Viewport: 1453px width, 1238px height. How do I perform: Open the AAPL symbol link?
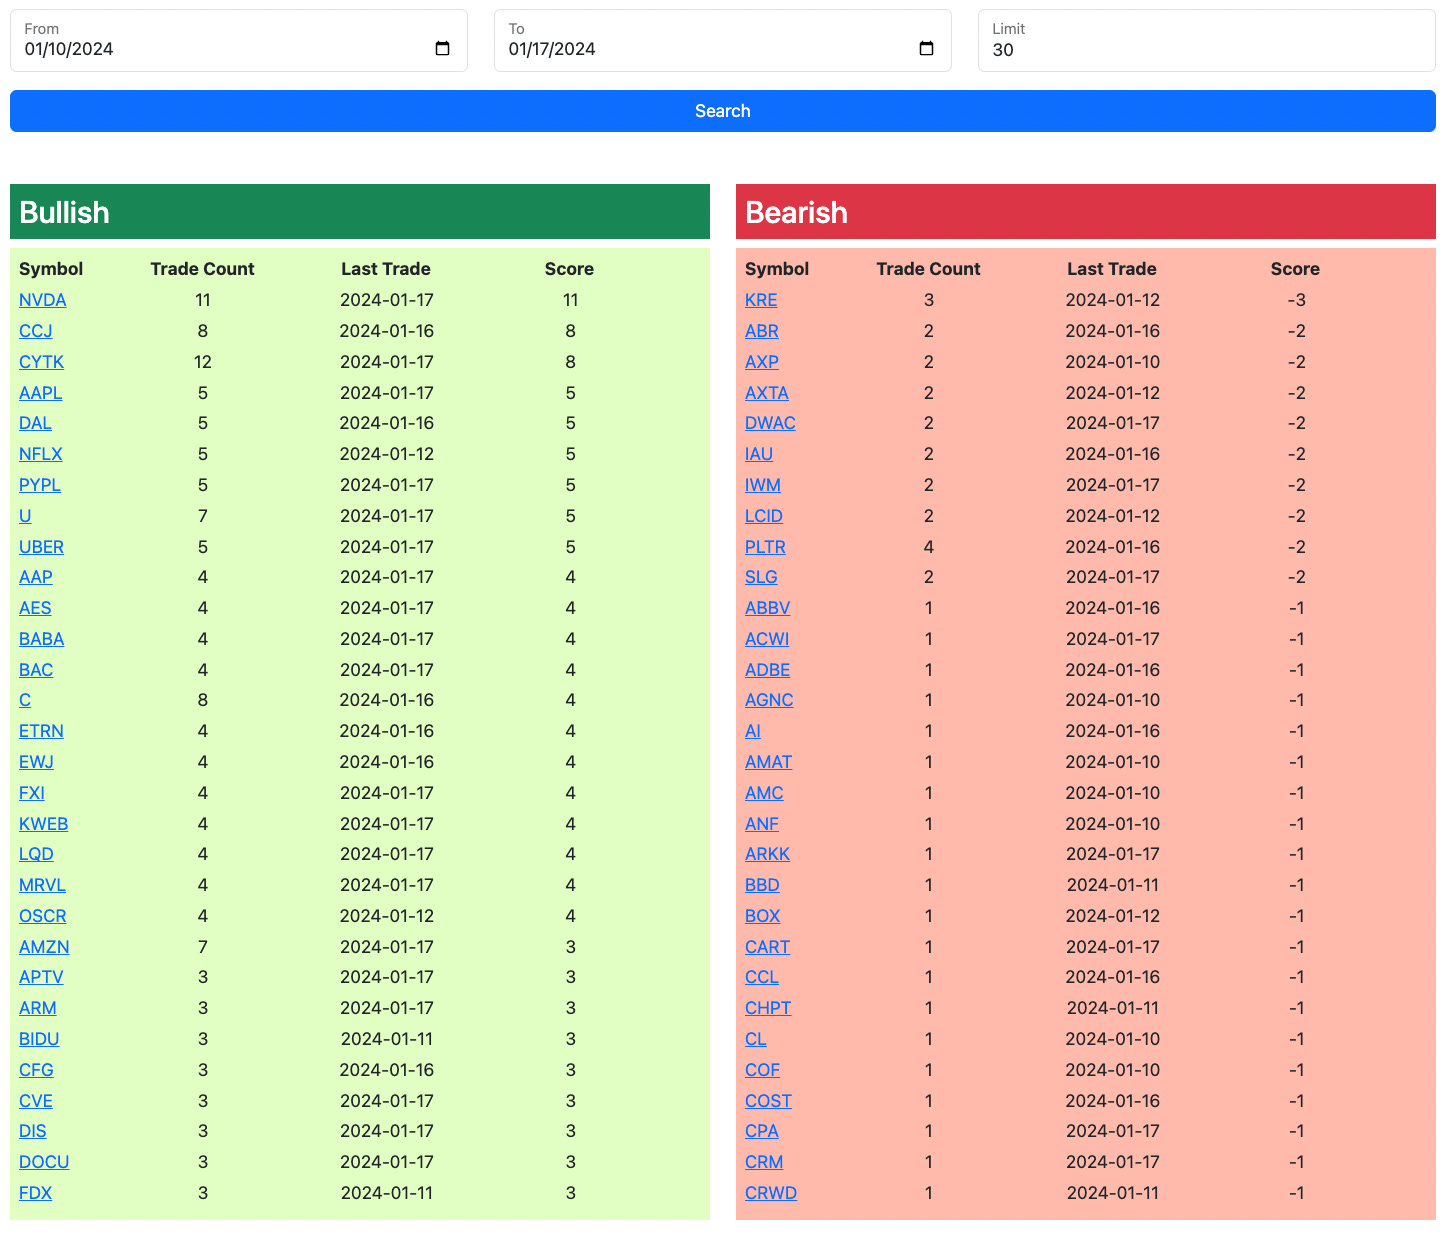coord(41,393)
